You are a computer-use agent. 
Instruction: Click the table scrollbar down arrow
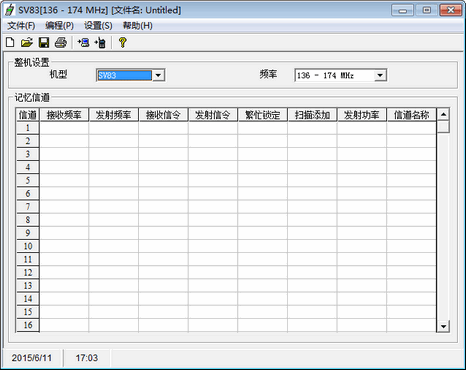[443, 326]
